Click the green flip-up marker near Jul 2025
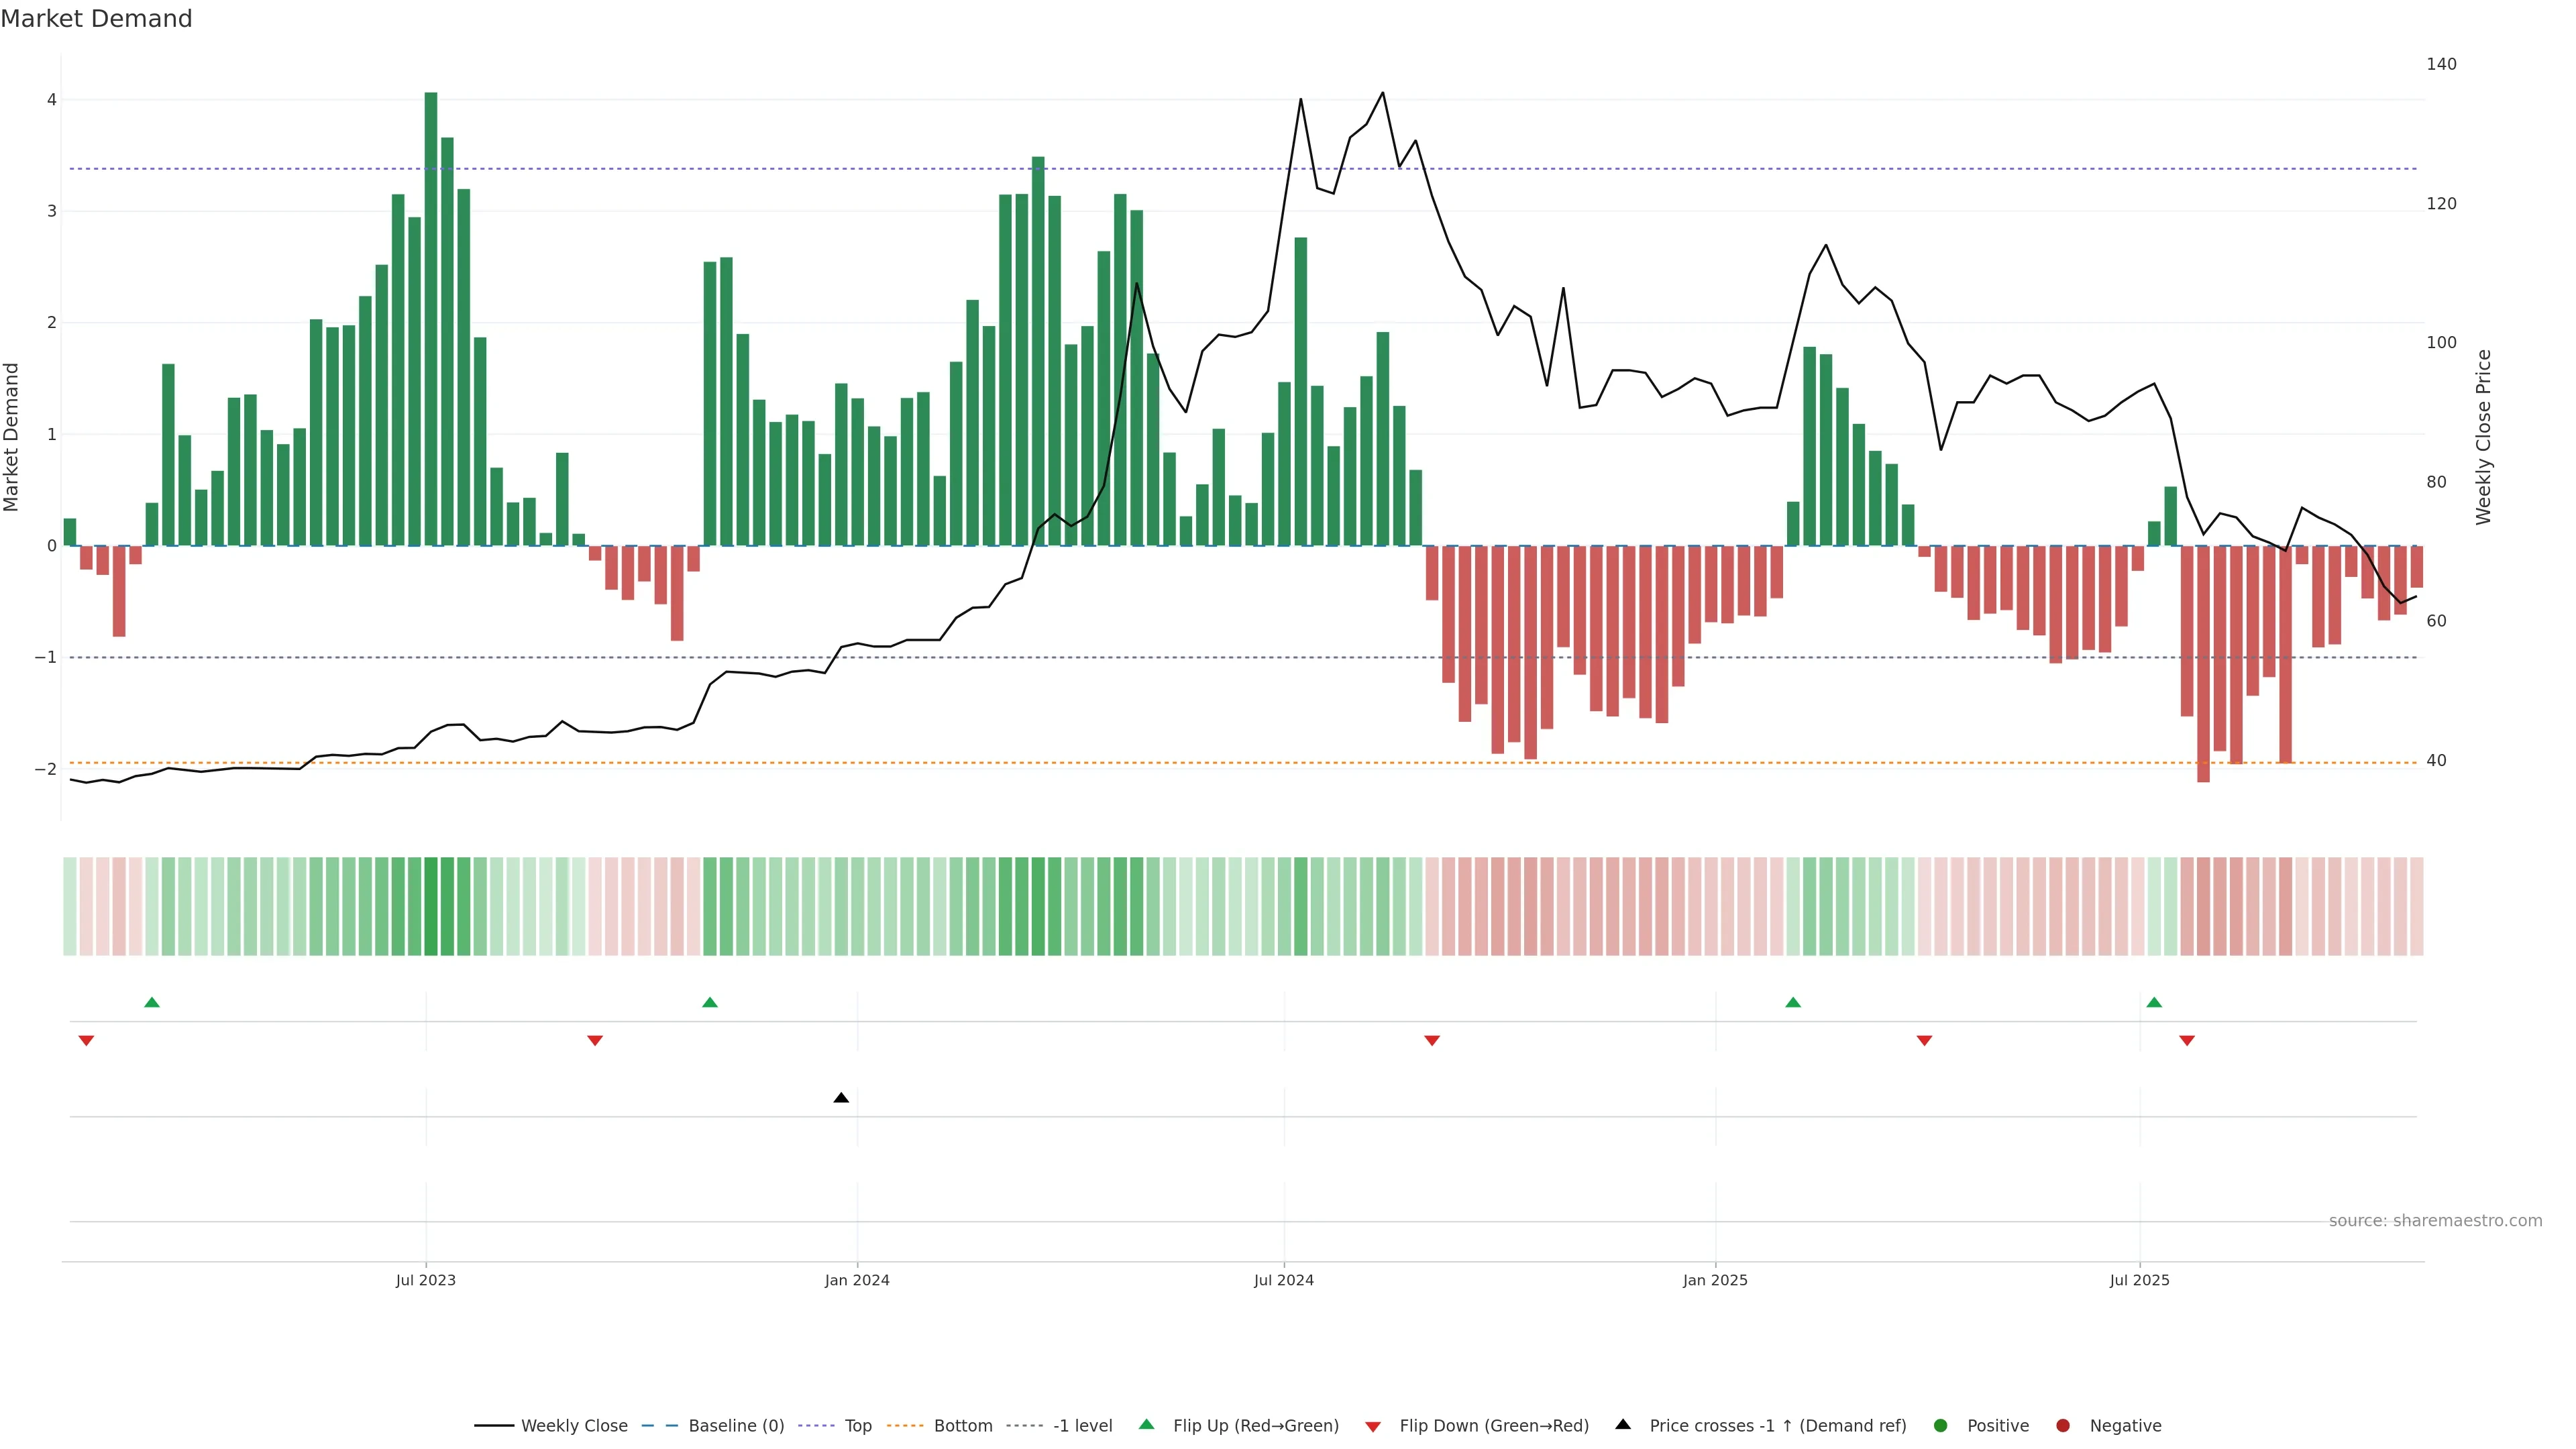 [2154, 1002]
